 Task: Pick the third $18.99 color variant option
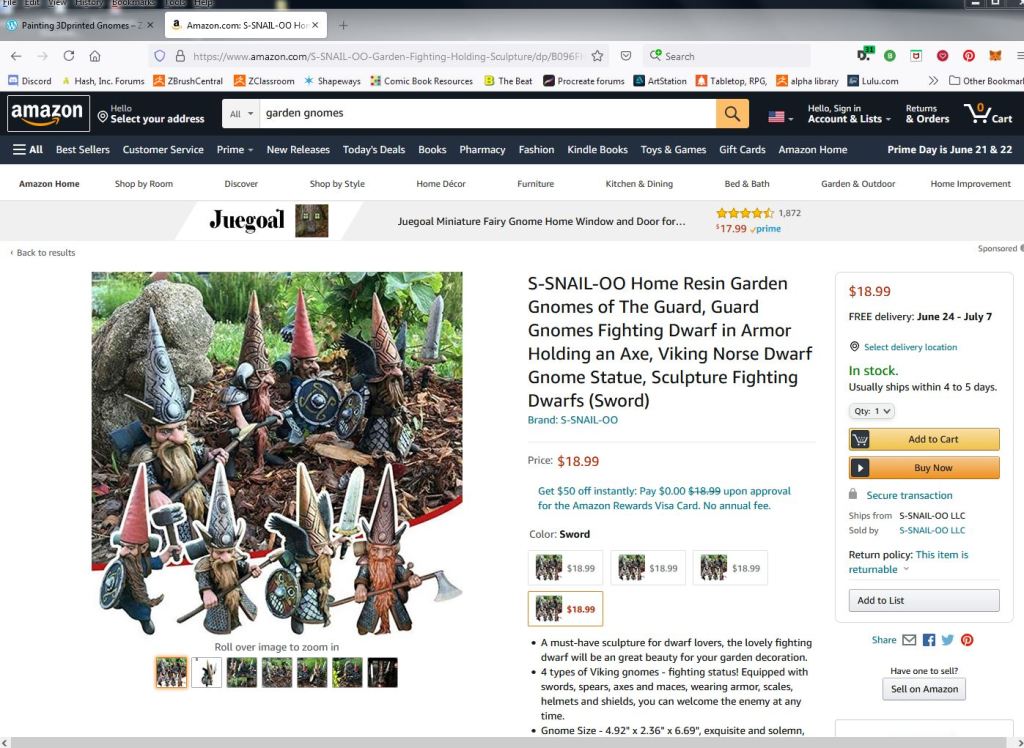click(730, 568)
